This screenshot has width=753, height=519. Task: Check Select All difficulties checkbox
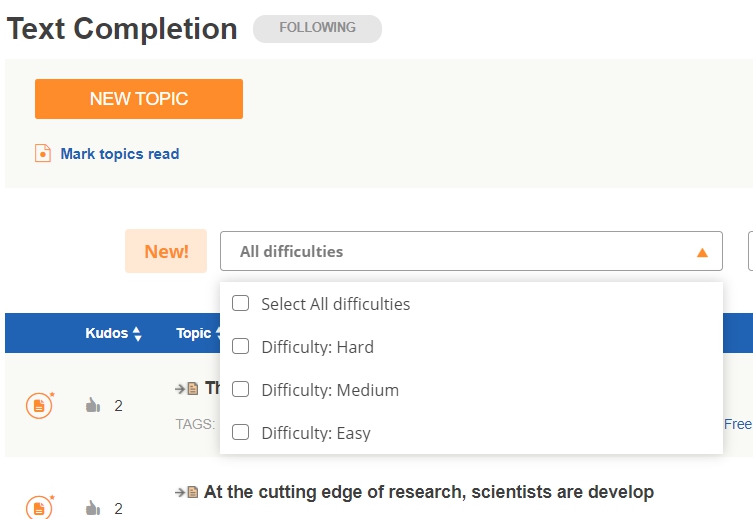(240, 303)
